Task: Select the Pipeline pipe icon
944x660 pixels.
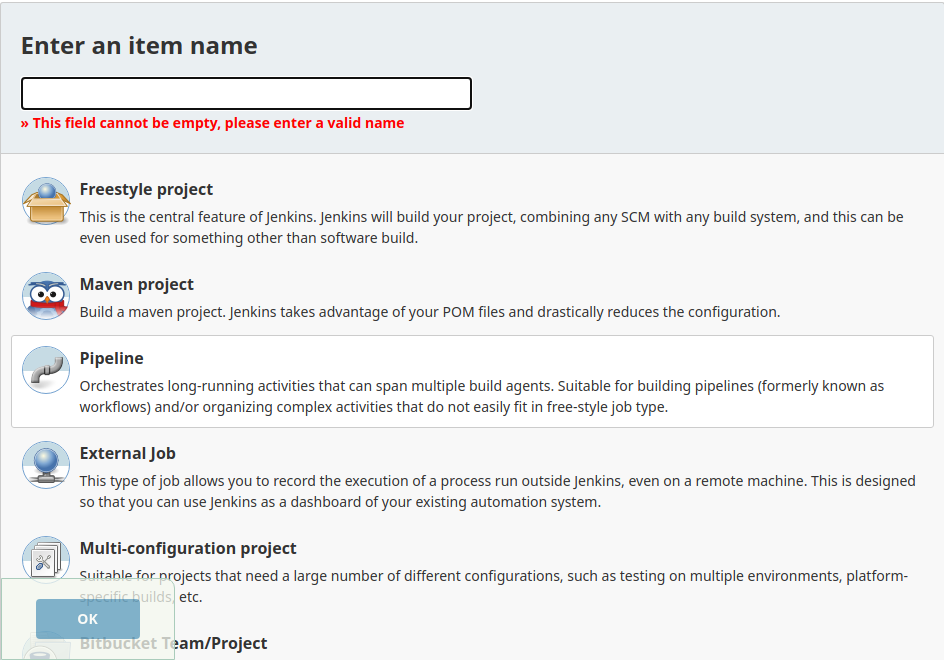Action: (x=46, y=370)
